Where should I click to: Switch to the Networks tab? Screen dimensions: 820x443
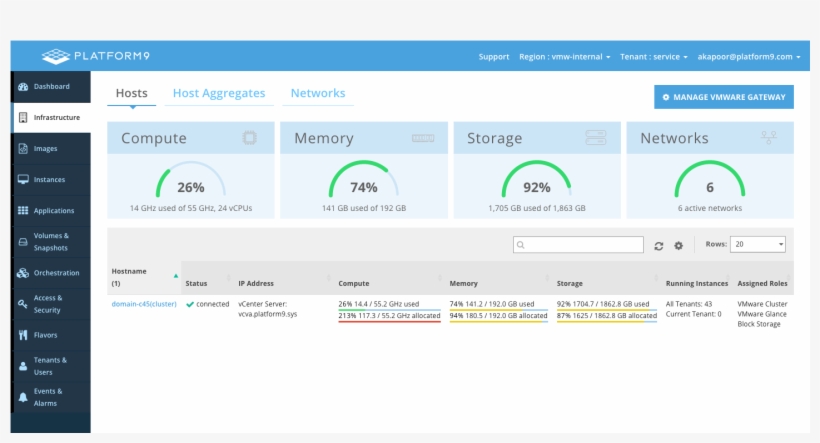318,94
